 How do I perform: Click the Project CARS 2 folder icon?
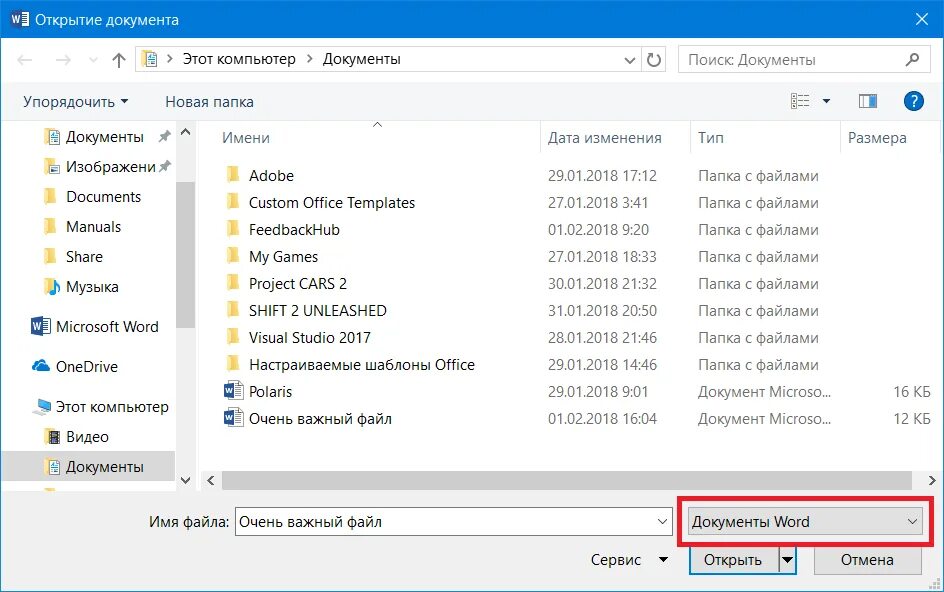233,283
